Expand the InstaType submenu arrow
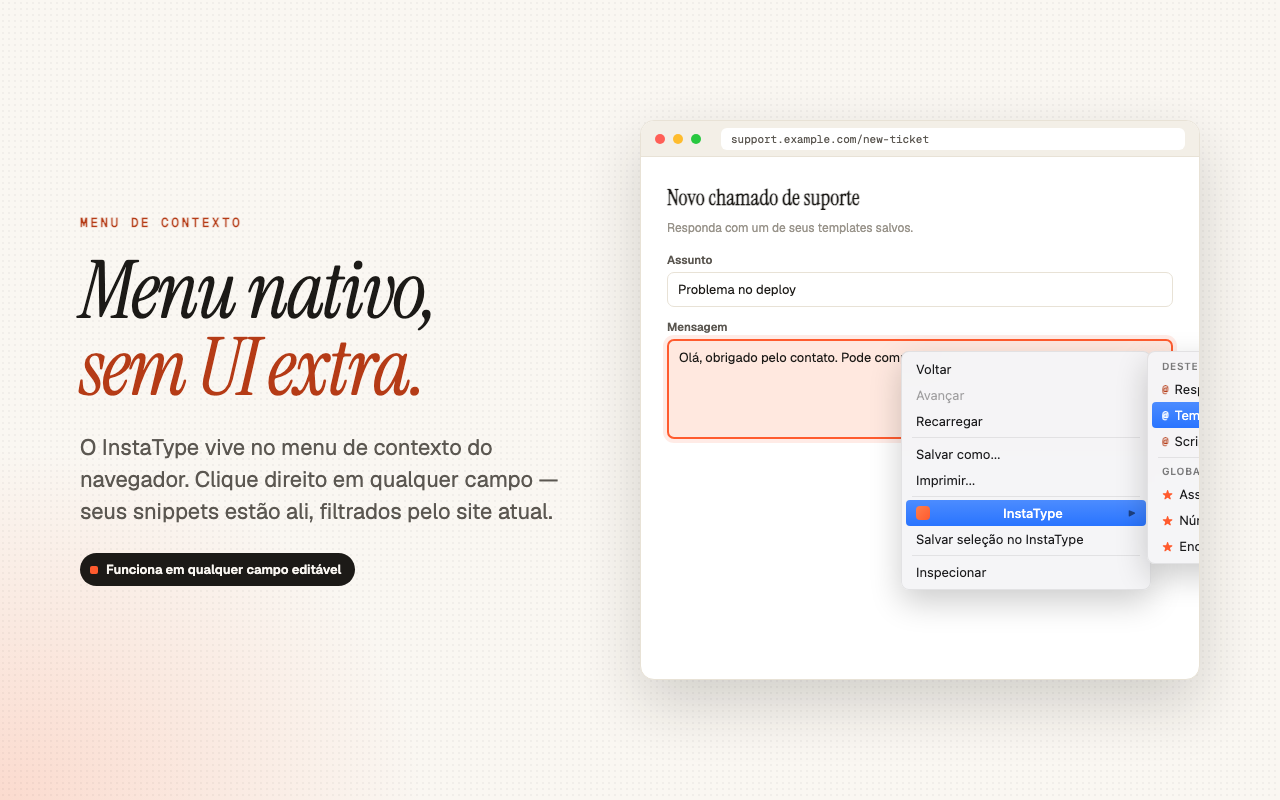The height and width of the screenshot is (800, 1280). [1132, 513]
